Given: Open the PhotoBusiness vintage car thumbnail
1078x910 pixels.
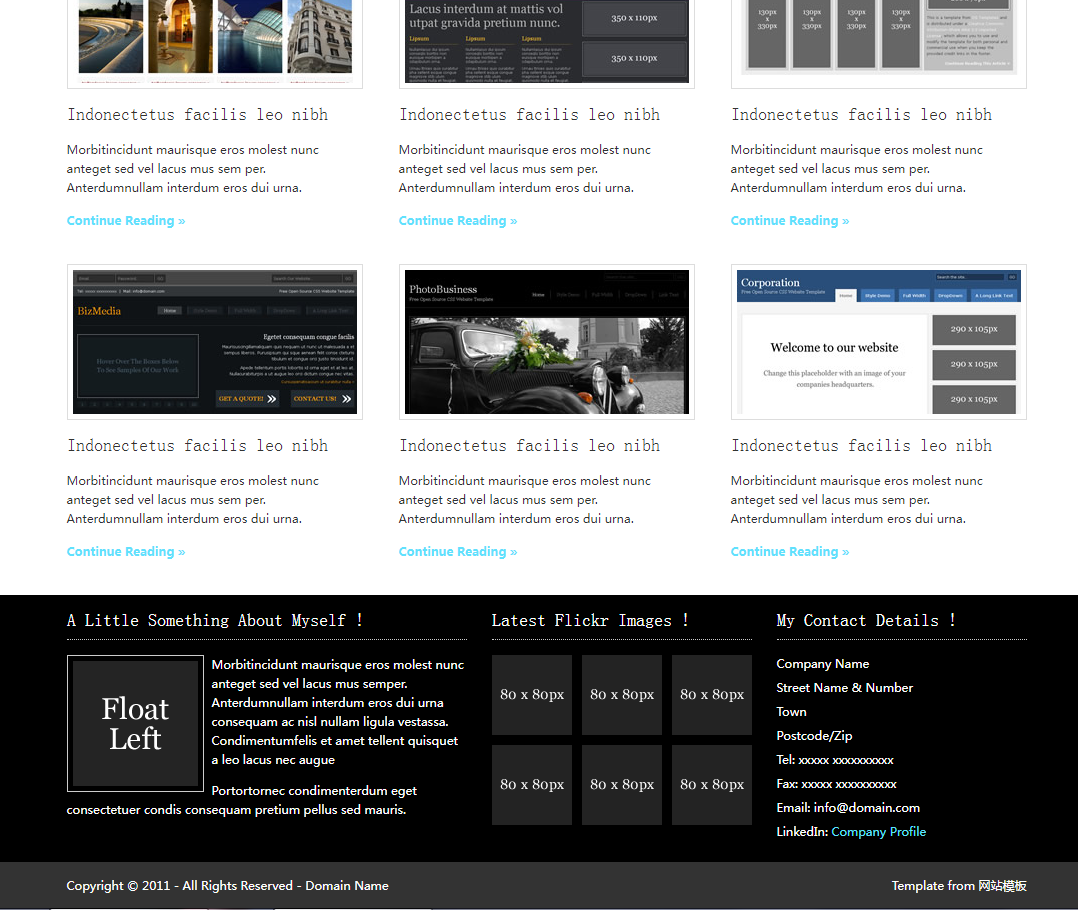Looking at the screenshot, I should tap(547, 342).
